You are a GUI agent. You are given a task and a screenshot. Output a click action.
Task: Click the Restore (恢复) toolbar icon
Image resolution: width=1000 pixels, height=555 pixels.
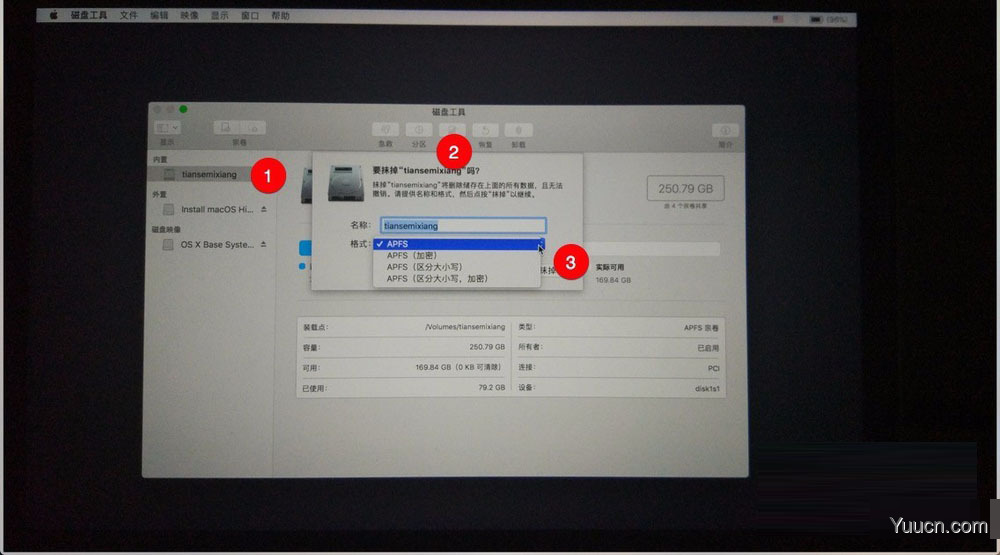coord(485,130)
